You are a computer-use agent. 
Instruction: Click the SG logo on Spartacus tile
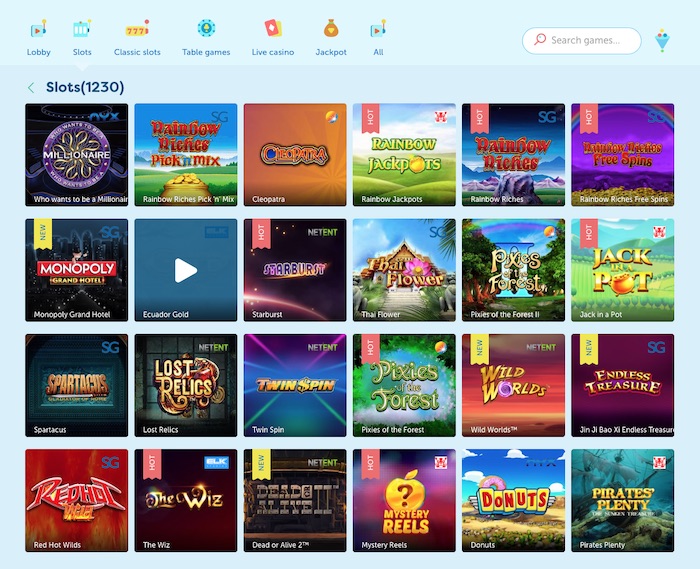point(110,347)
